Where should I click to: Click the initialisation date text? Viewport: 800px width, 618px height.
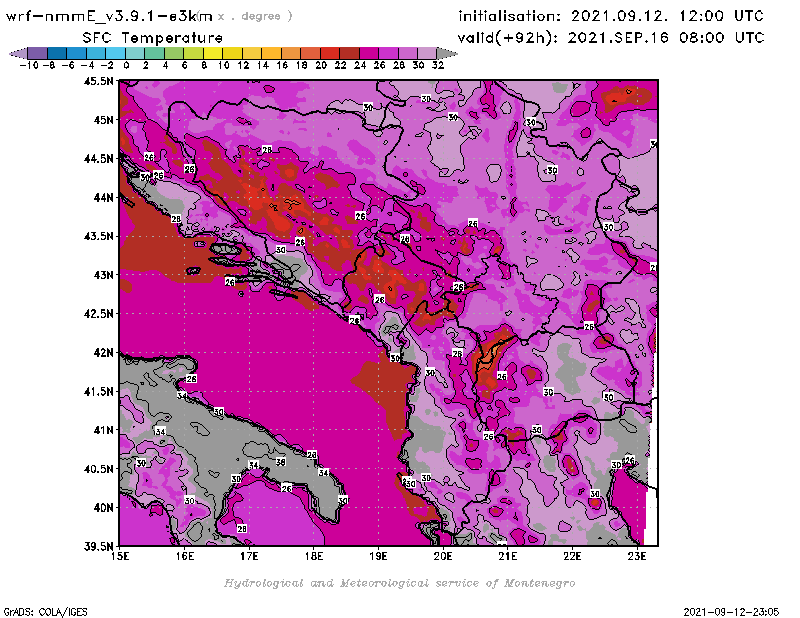pyautogui.click(x=610, y=16)
